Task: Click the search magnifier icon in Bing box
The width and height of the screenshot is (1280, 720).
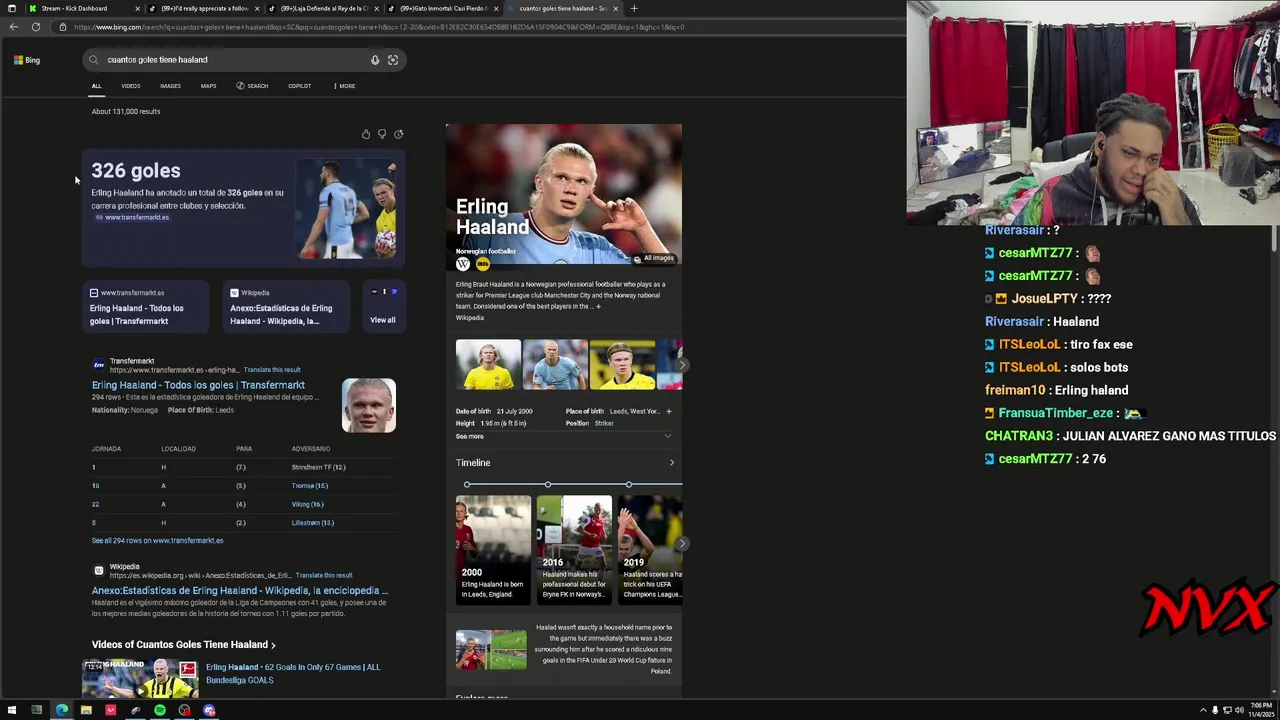Action: point(94,60)
